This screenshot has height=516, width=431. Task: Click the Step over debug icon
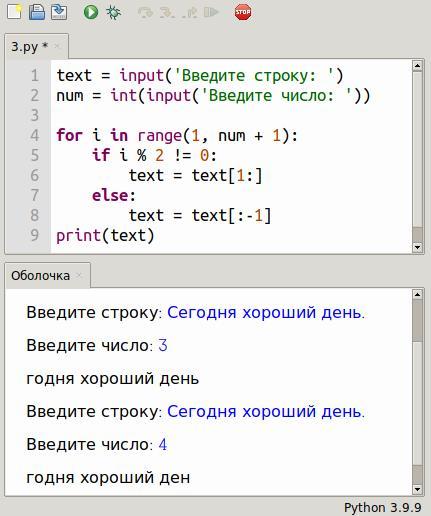[x=145, y=13]
